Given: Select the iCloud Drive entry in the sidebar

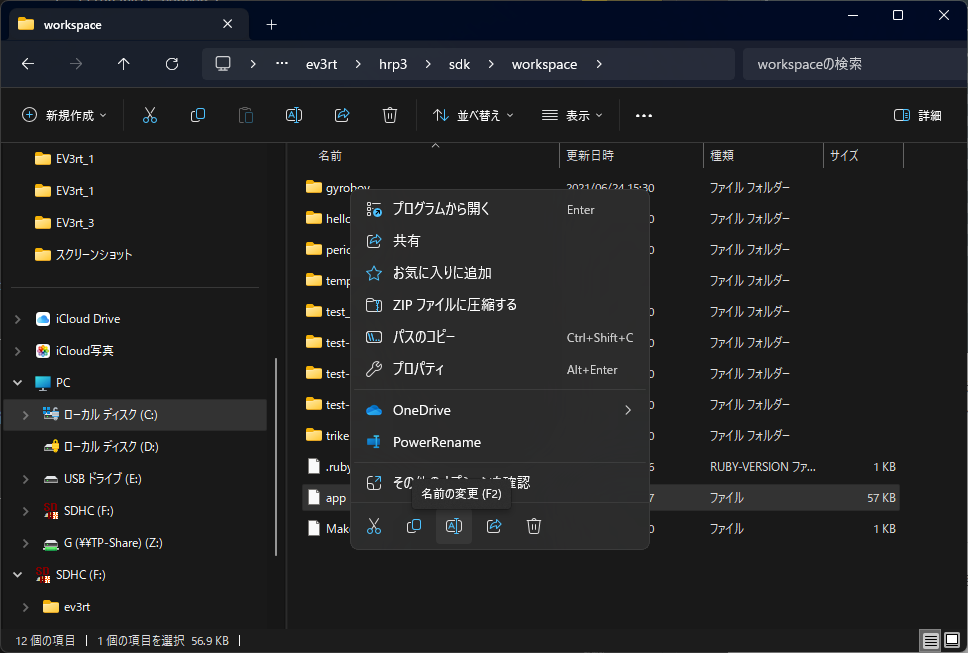Looking at the screenshot, I should click(88, 318).
